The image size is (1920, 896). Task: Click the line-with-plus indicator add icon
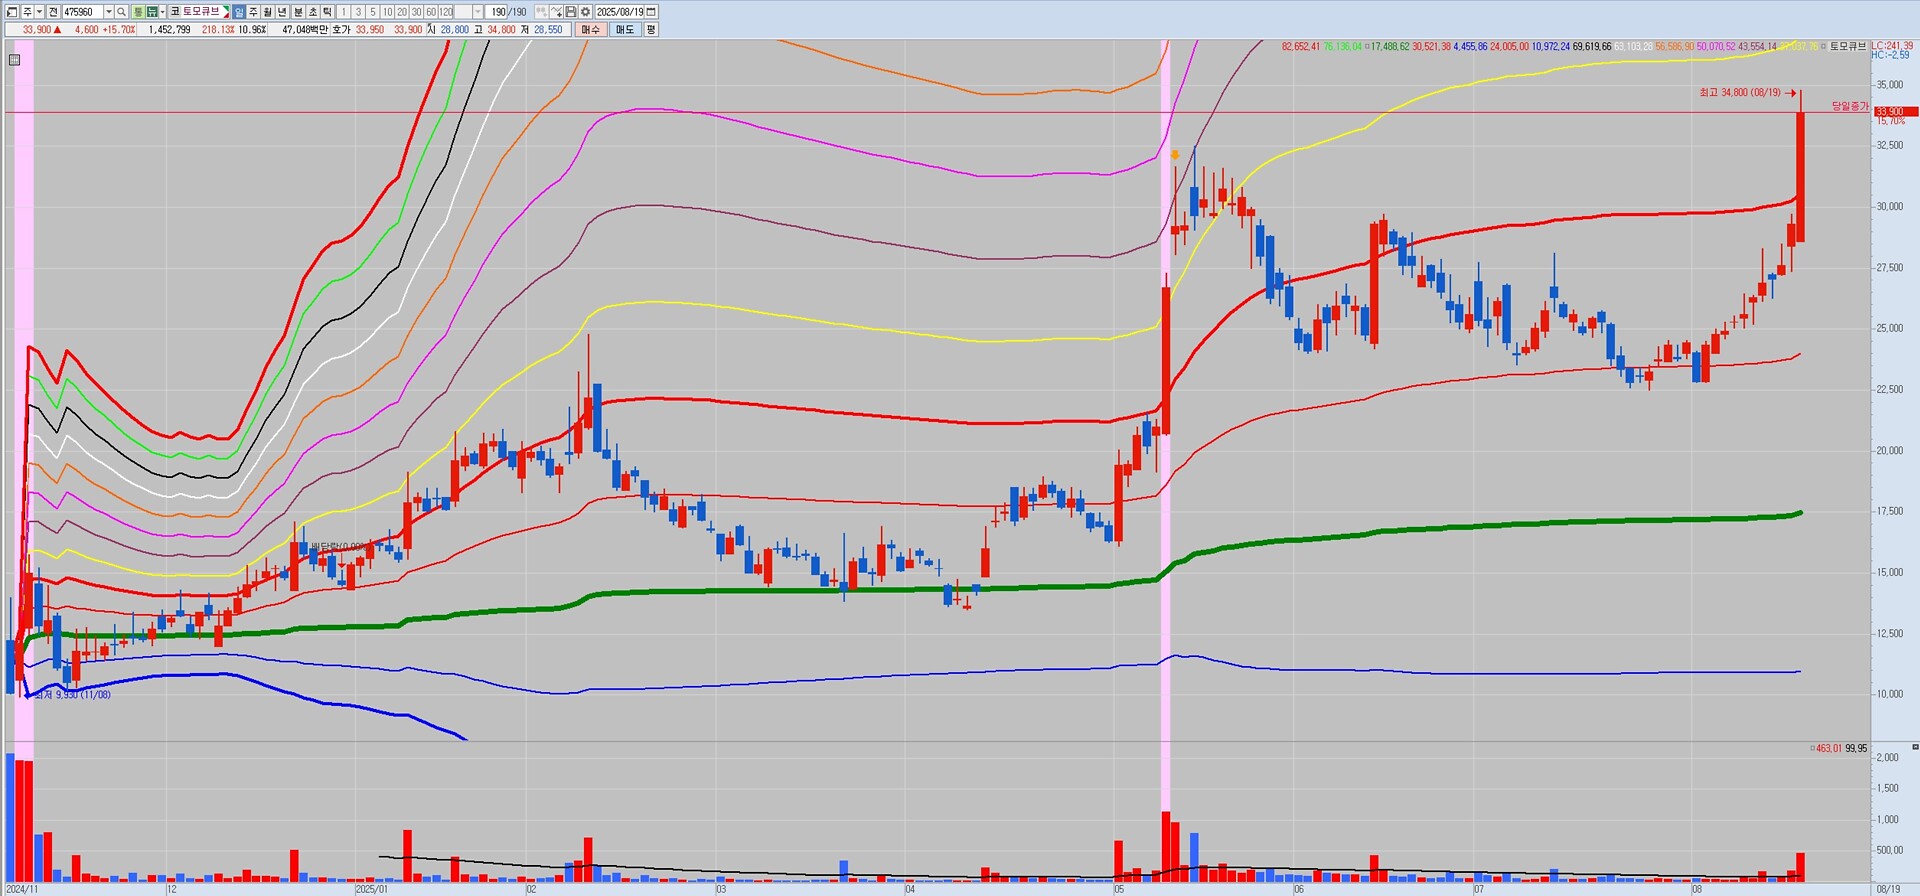(556, 12)
